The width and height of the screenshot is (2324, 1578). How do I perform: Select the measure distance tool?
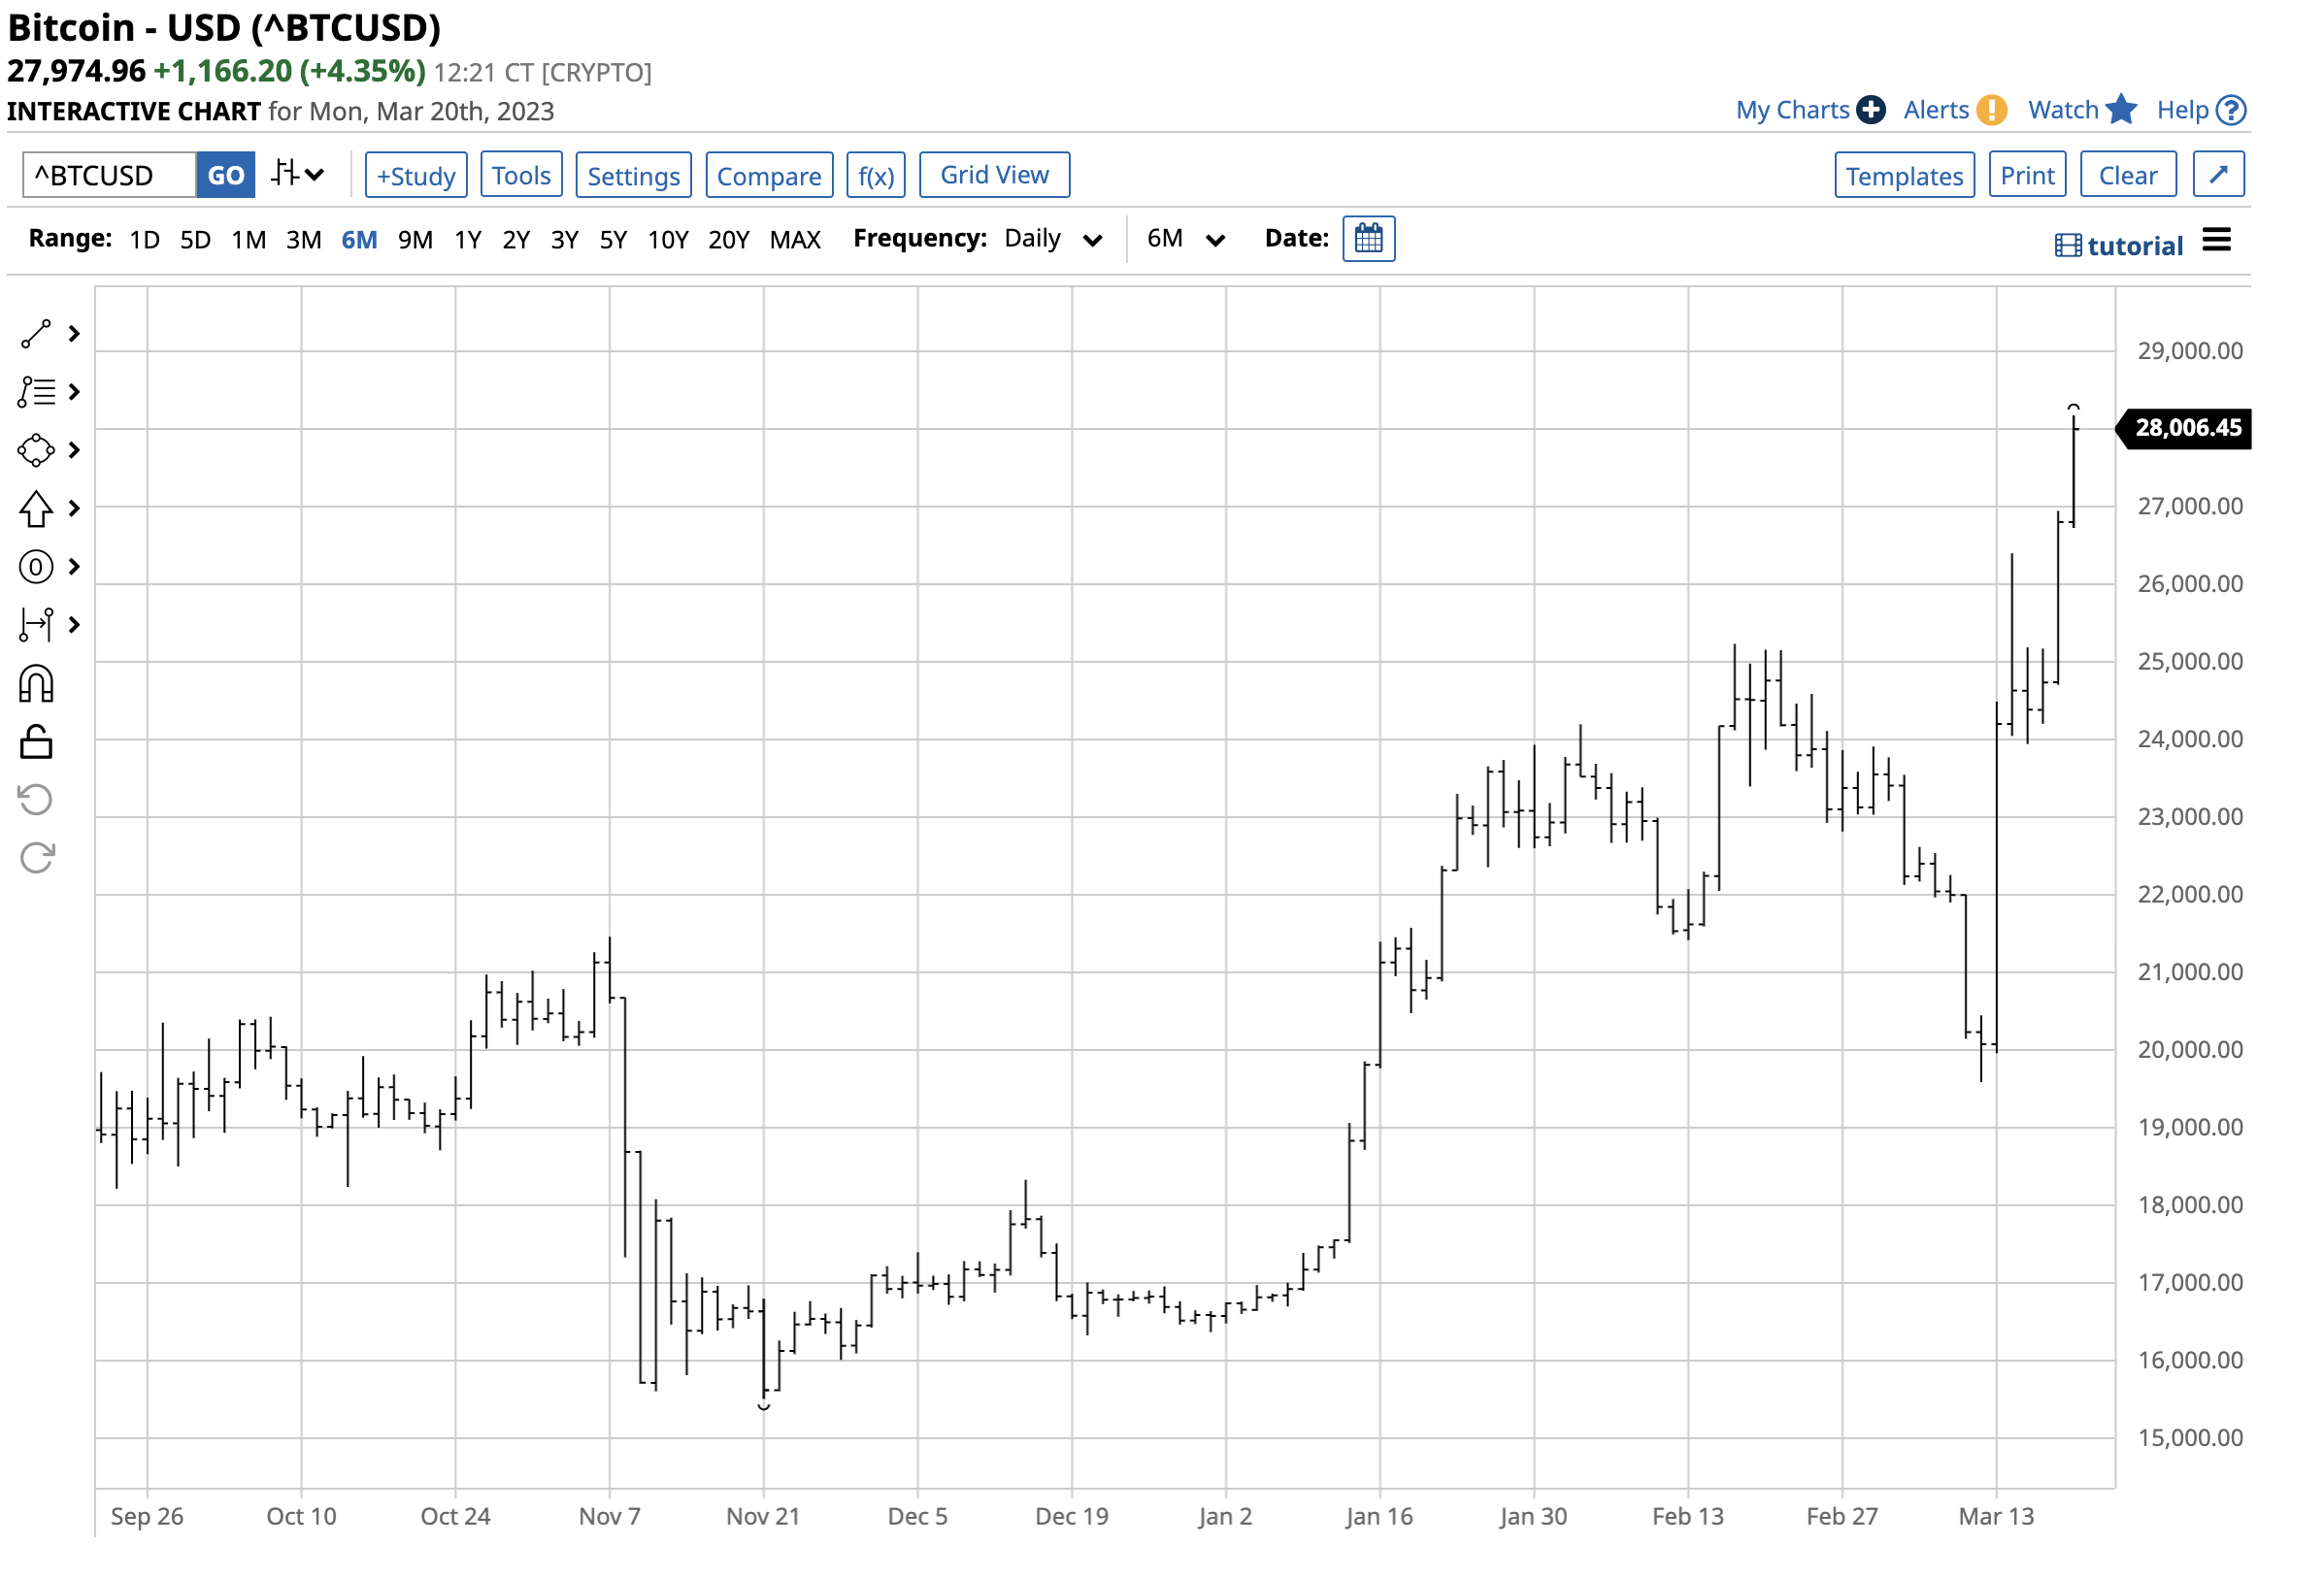pyautogui.click(x=36, y=626)
